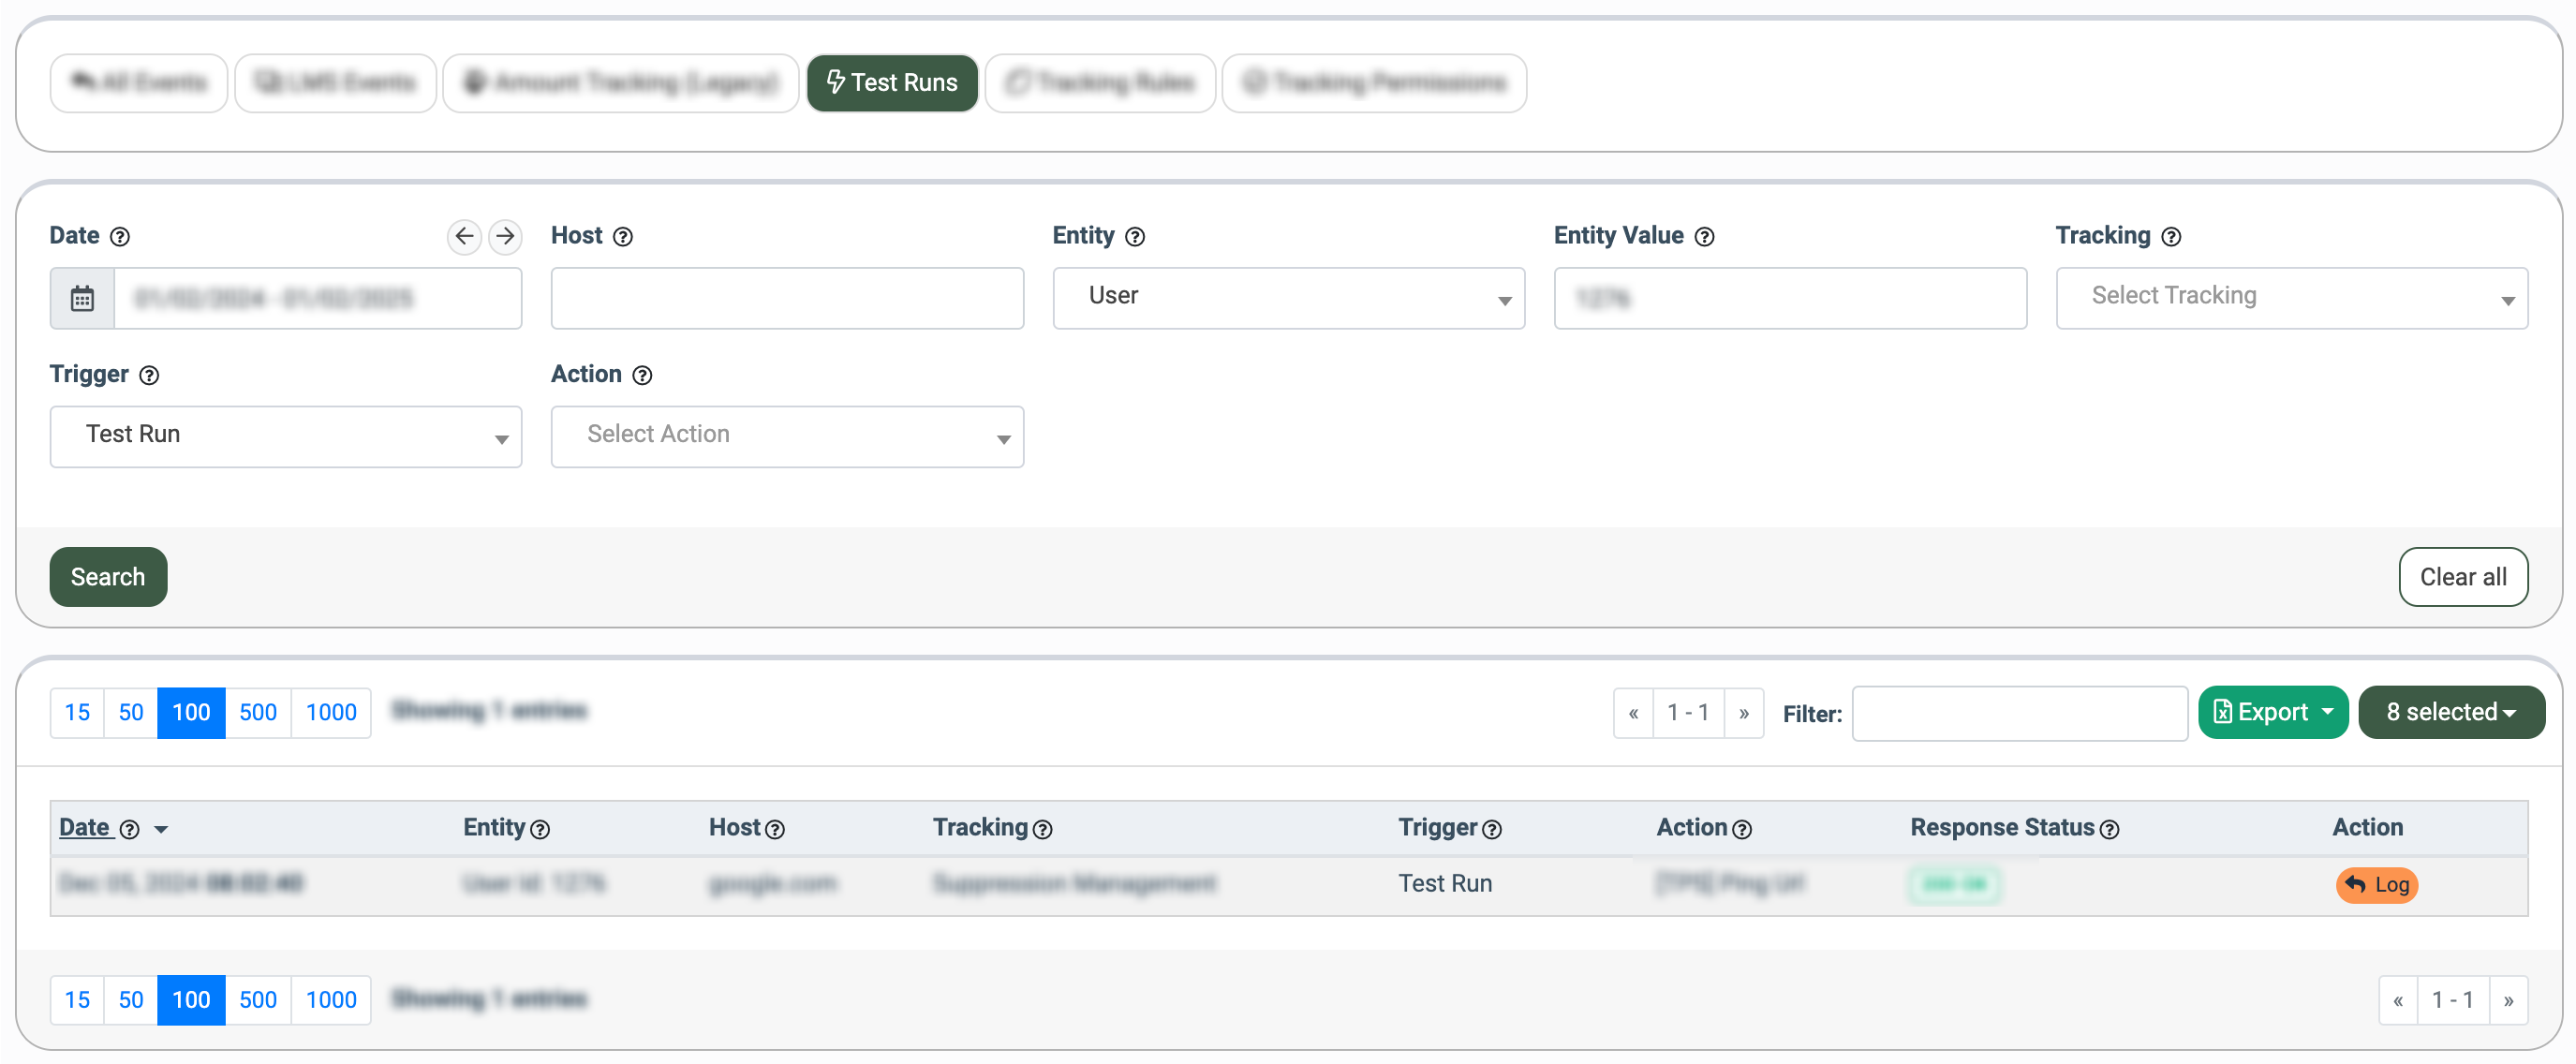Click the next date right arrow
Screen dimensions: 2576x1064
[x=506, y=236]
